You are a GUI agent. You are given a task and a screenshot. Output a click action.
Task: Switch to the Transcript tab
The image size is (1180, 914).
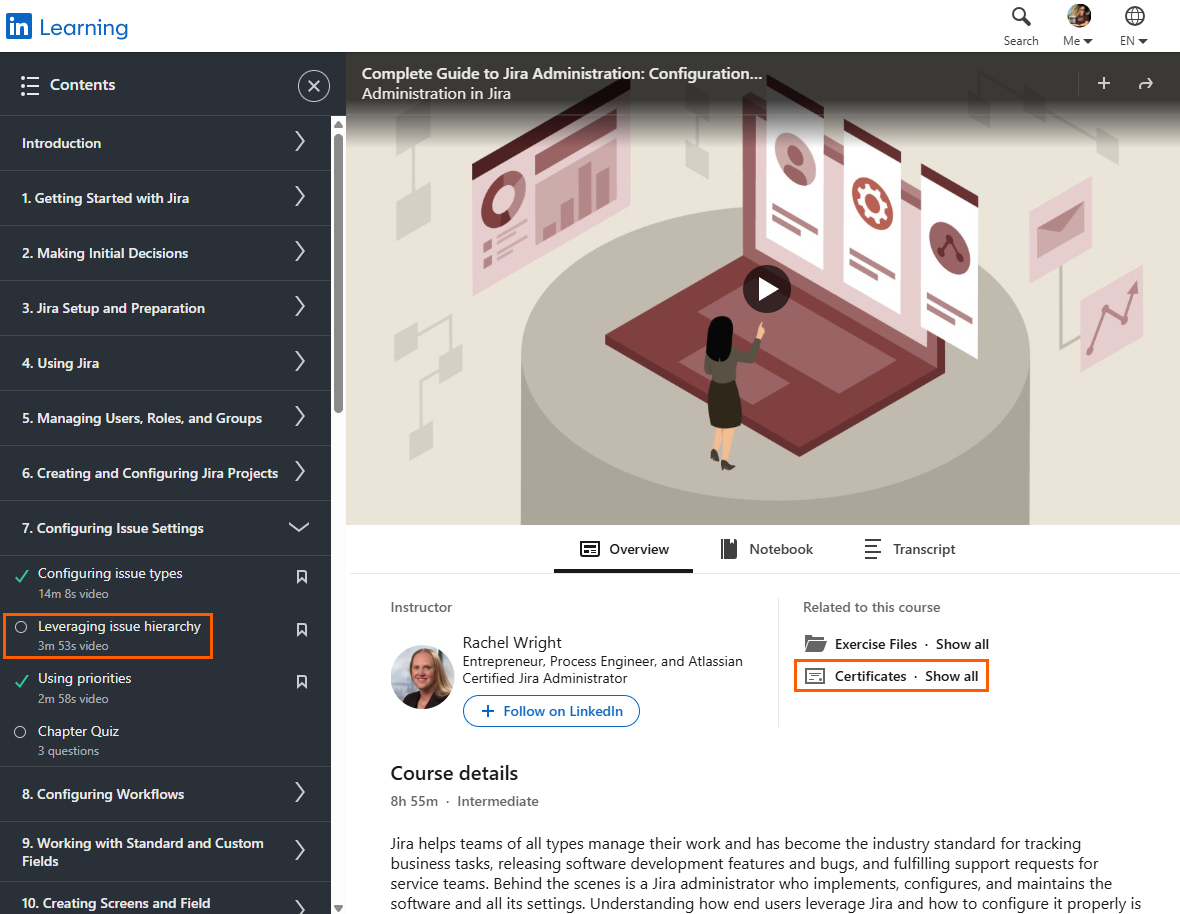[910, 549]
